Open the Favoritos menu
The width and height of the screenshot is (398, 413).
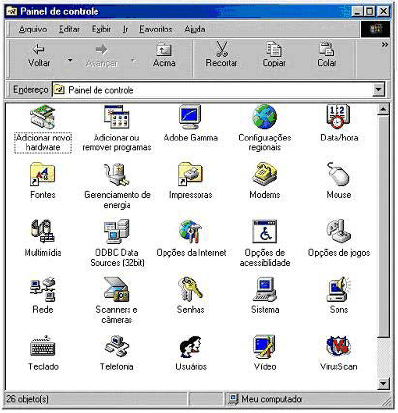tap(156, 29)
